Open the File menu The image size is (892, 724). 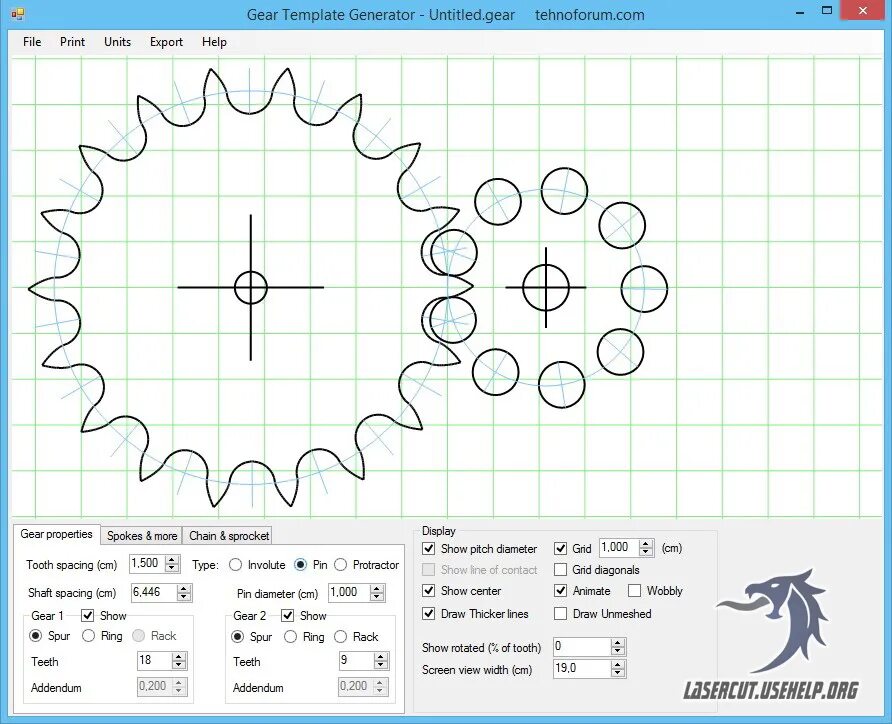[x=31, y=42]
